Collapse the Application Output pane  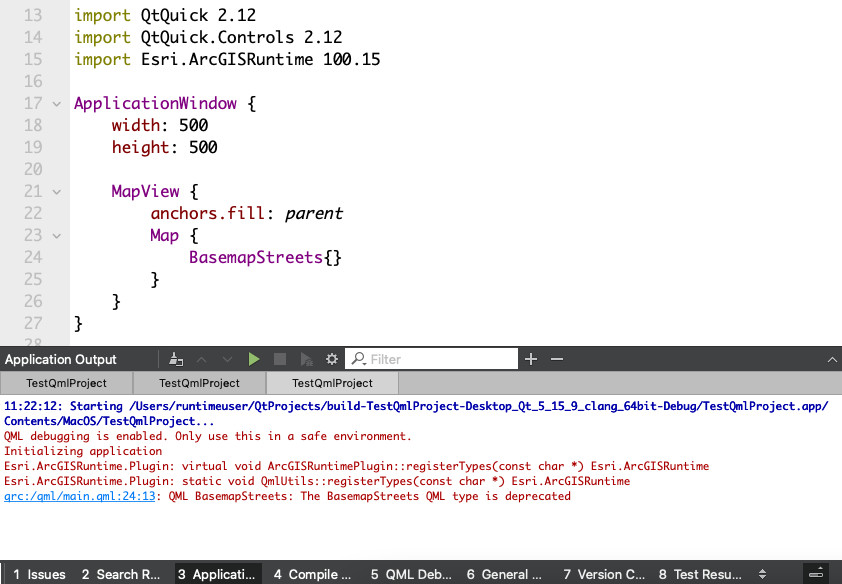[831, 358]
